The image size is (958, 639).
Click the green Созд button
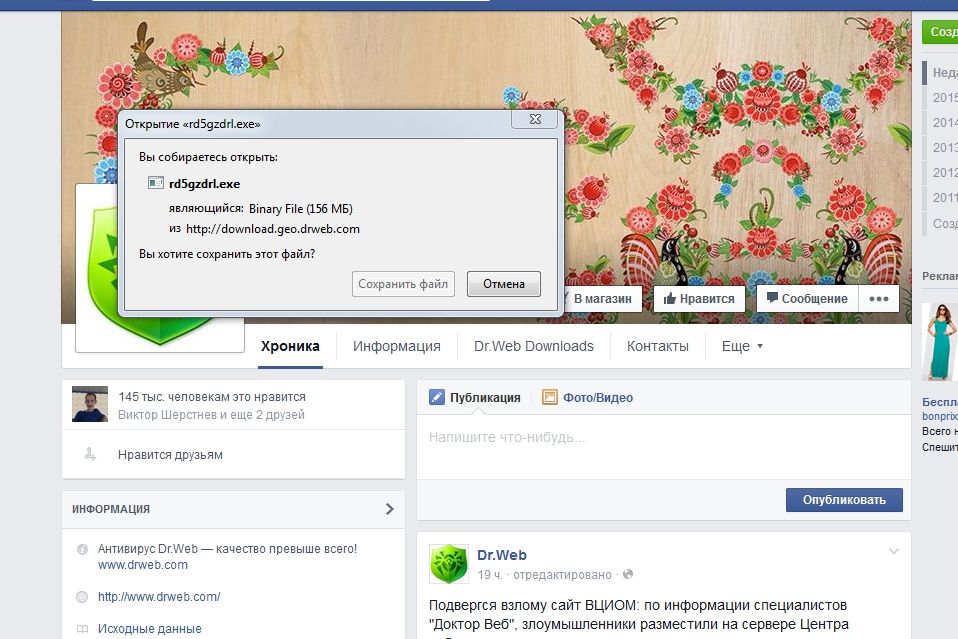[x=940, y=31]
